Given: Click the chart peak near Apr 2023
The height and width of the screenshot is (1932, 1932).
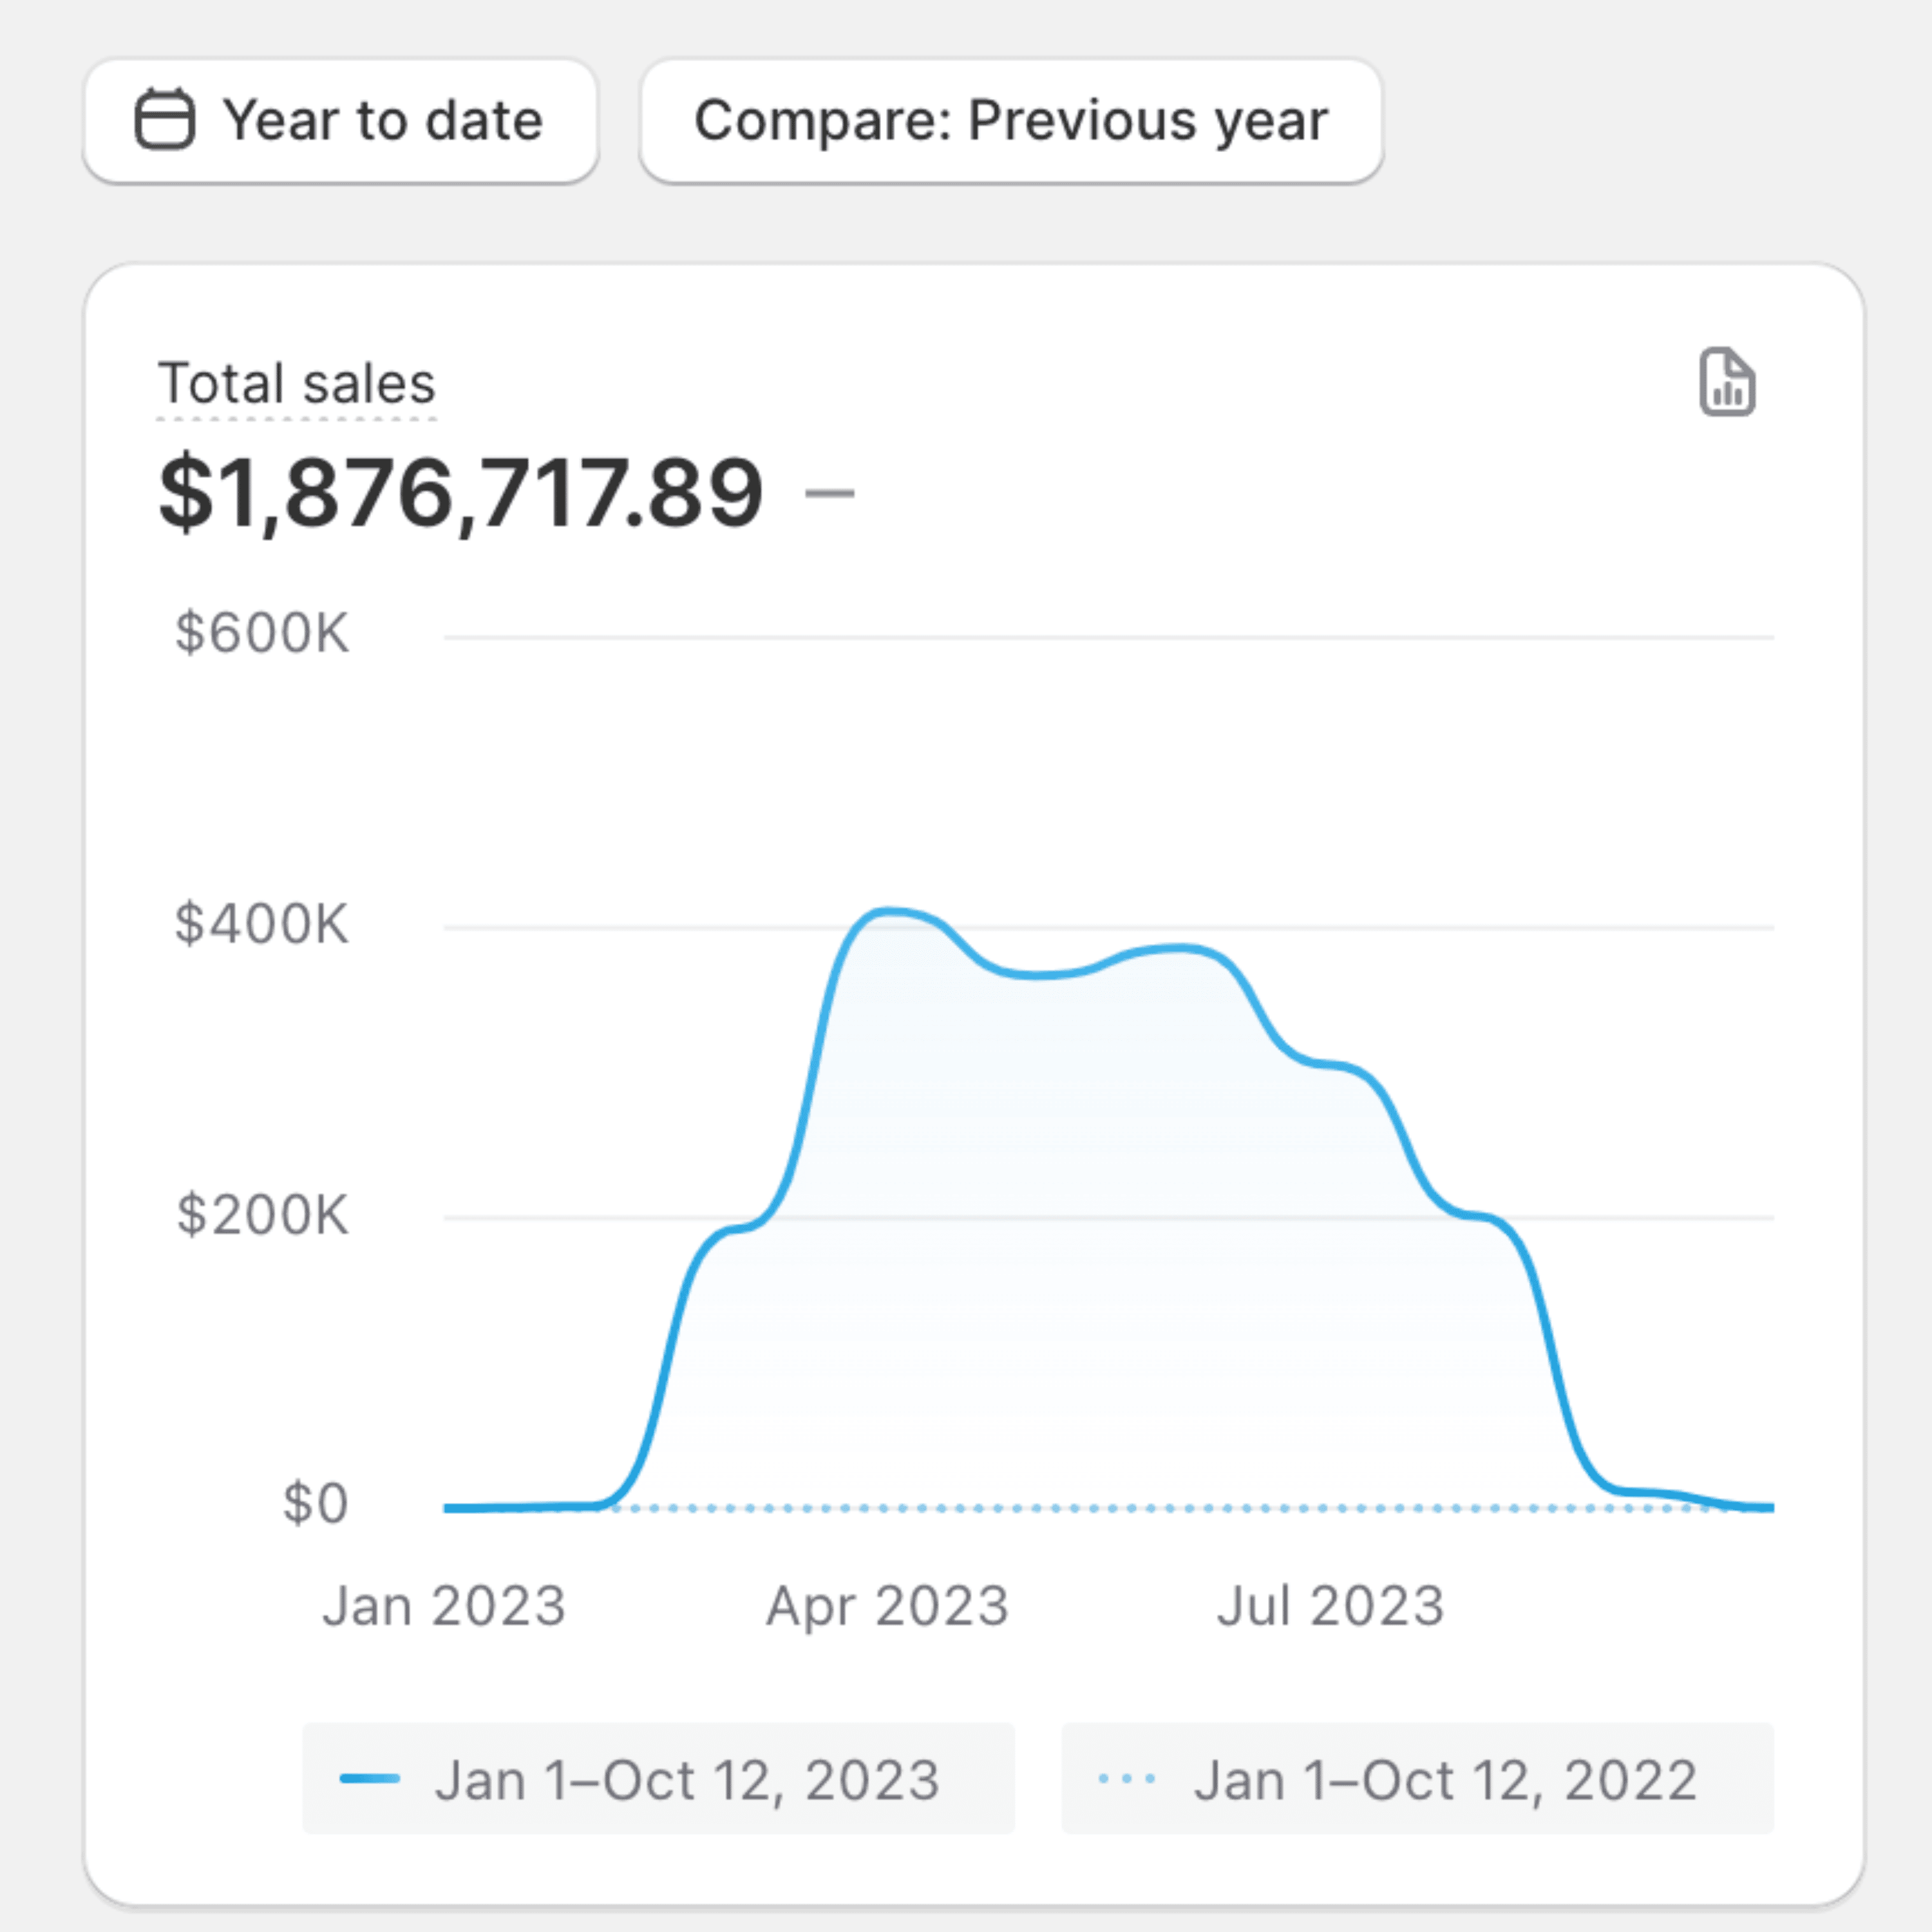Looking at the screenshot, I should coord(889,911).
